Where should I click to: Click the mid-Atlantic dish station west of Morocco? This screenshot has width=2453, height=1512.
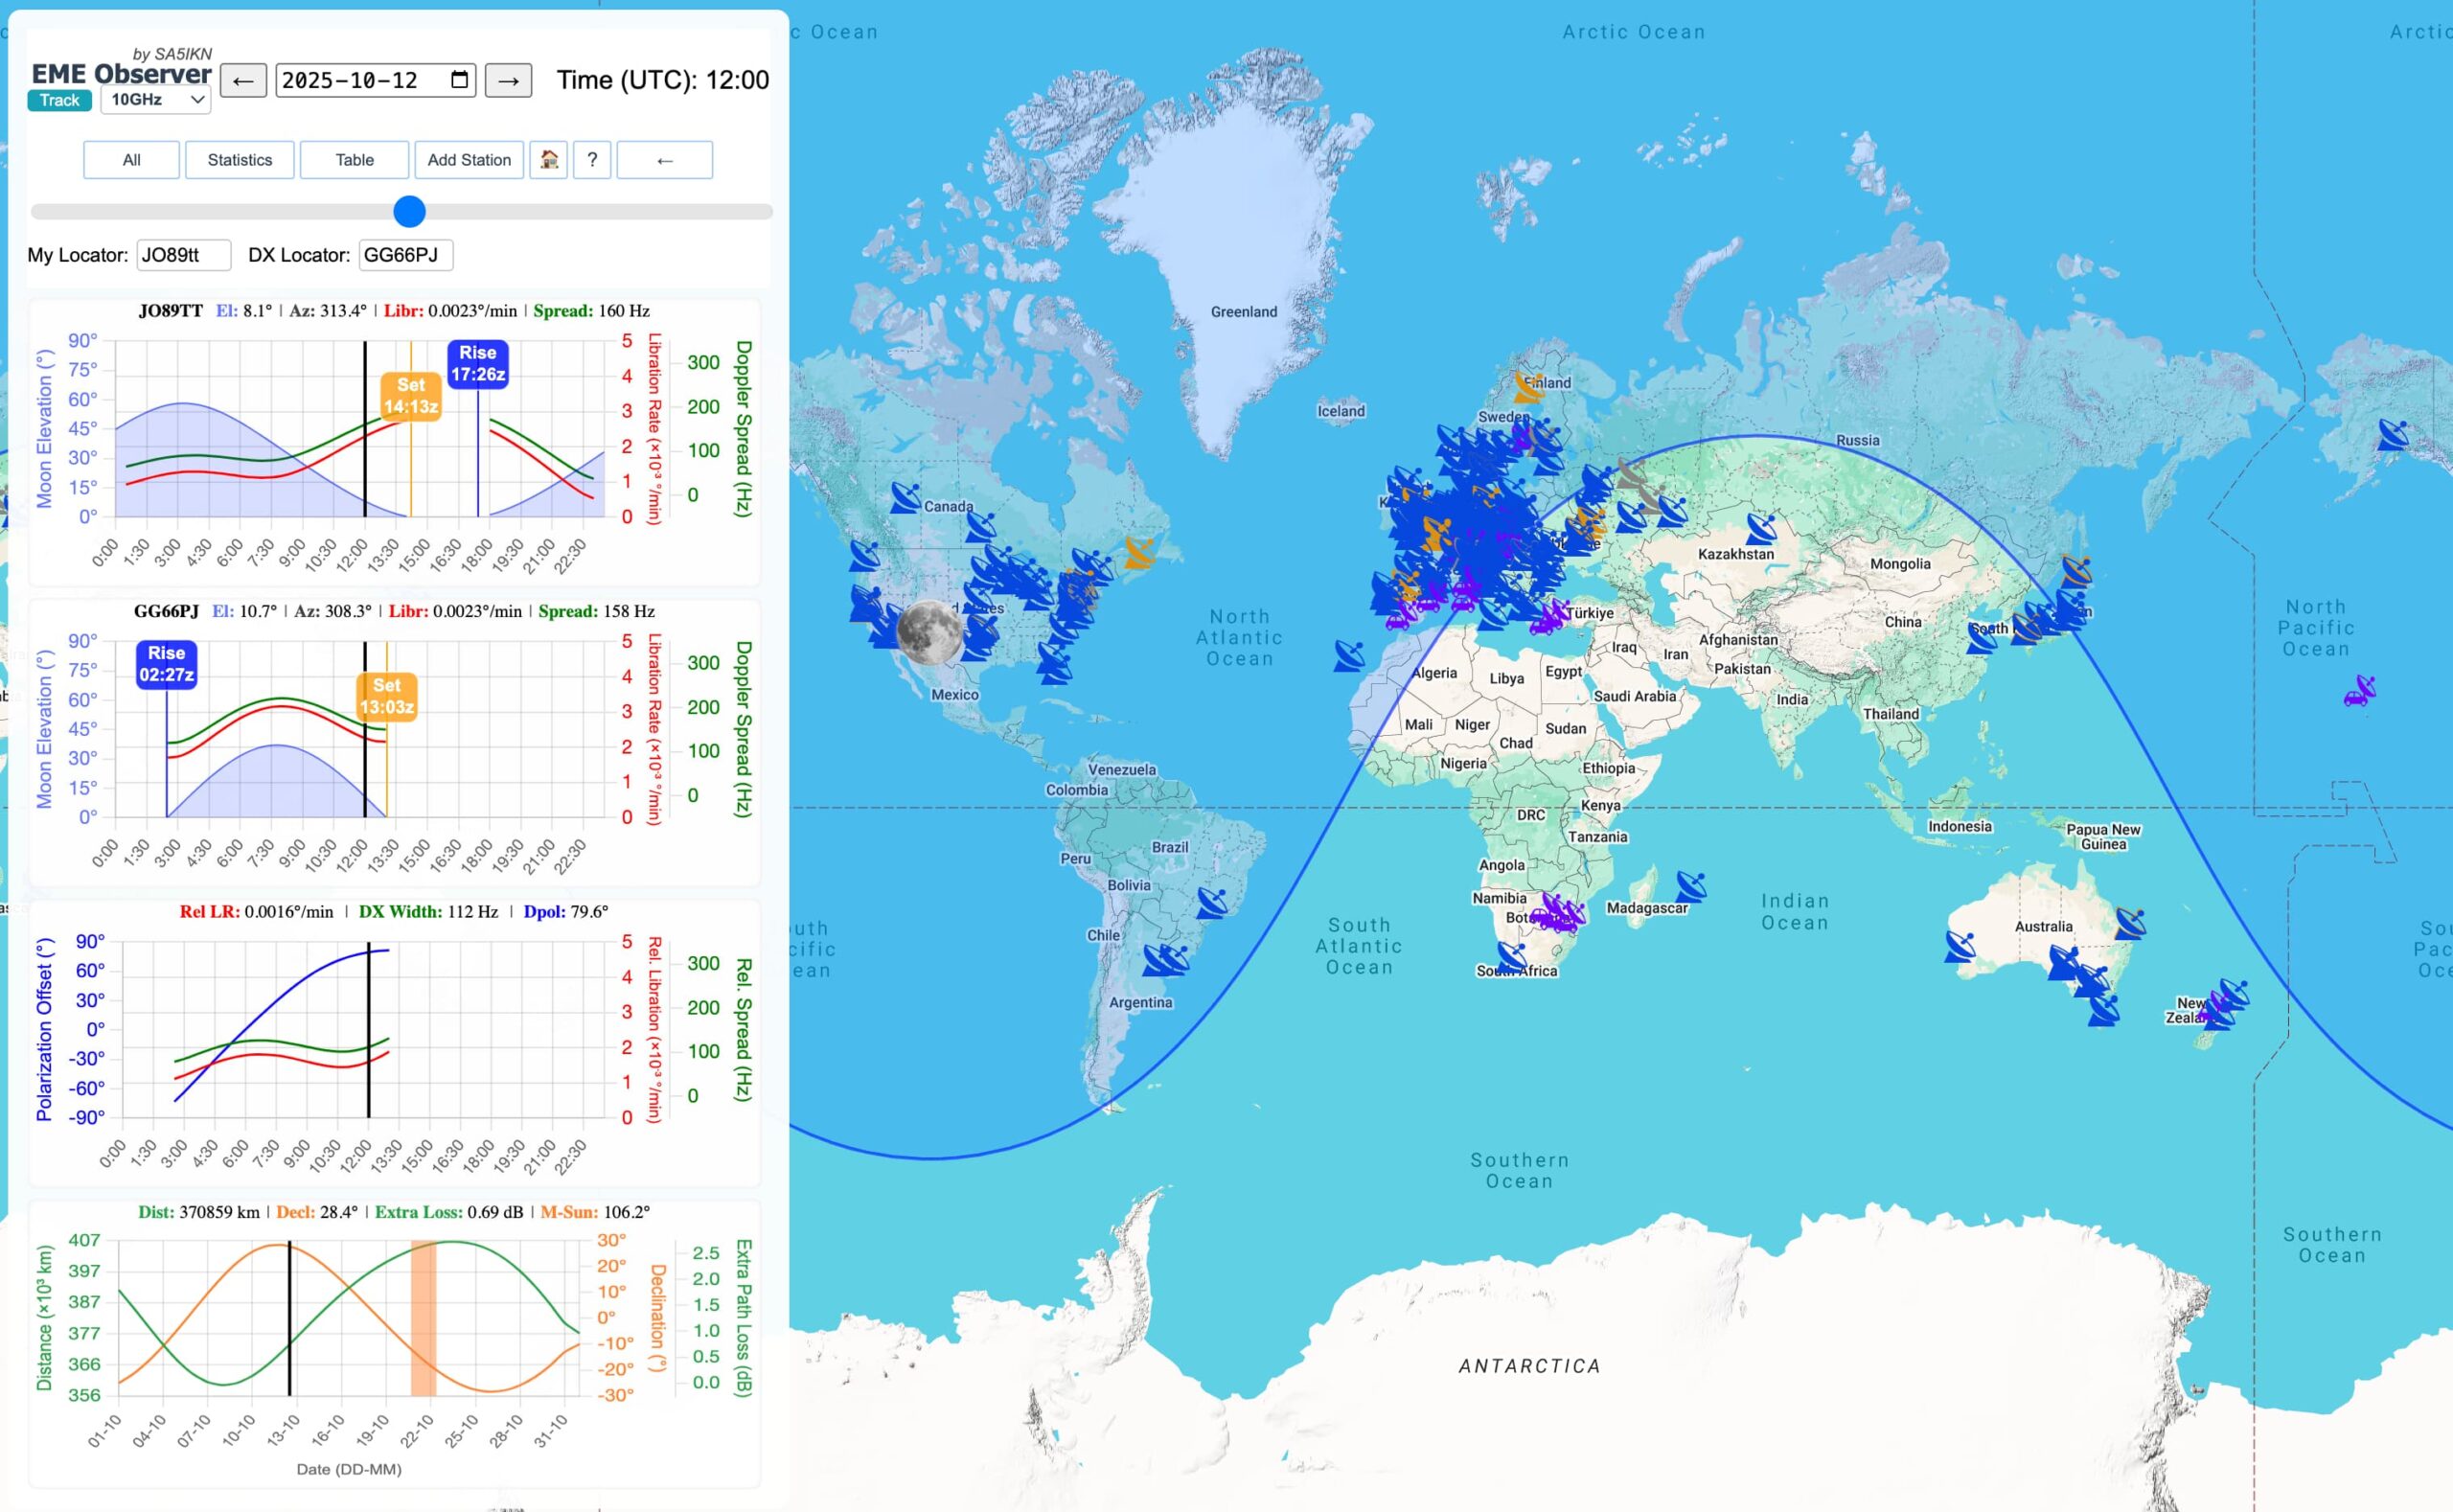click(1349, 656)
